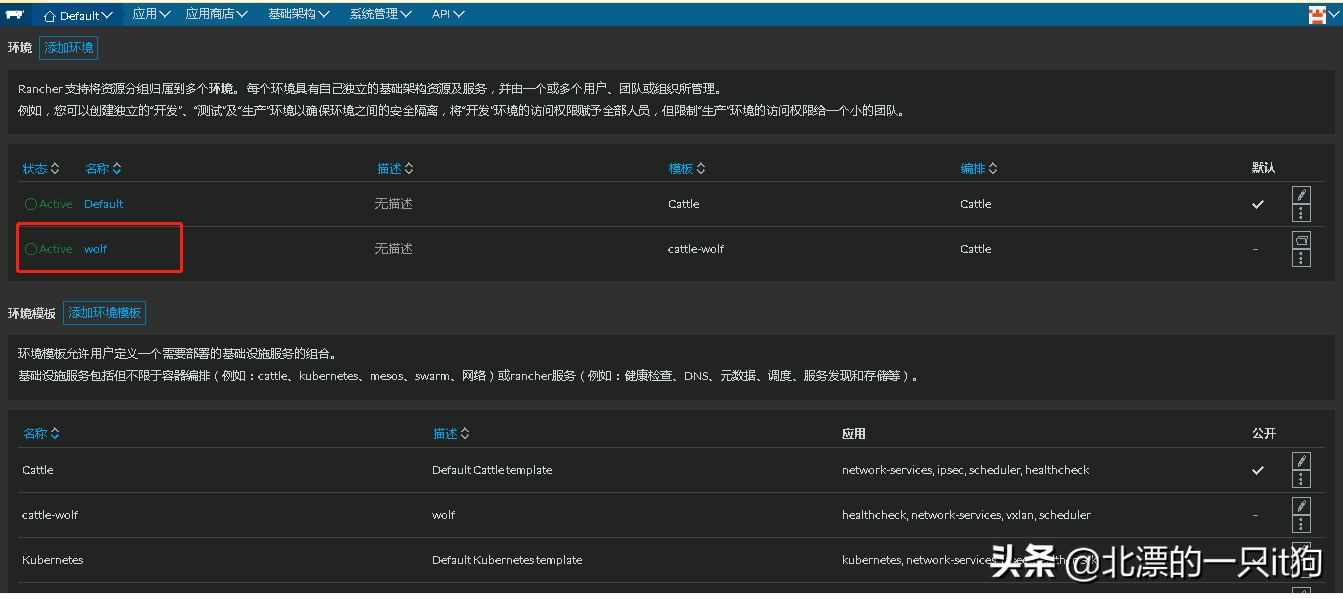This screenshot has height=599, width=1343.
Task: Expand the 应用商店 dropdown menu
Action: [x=216, y=14]
